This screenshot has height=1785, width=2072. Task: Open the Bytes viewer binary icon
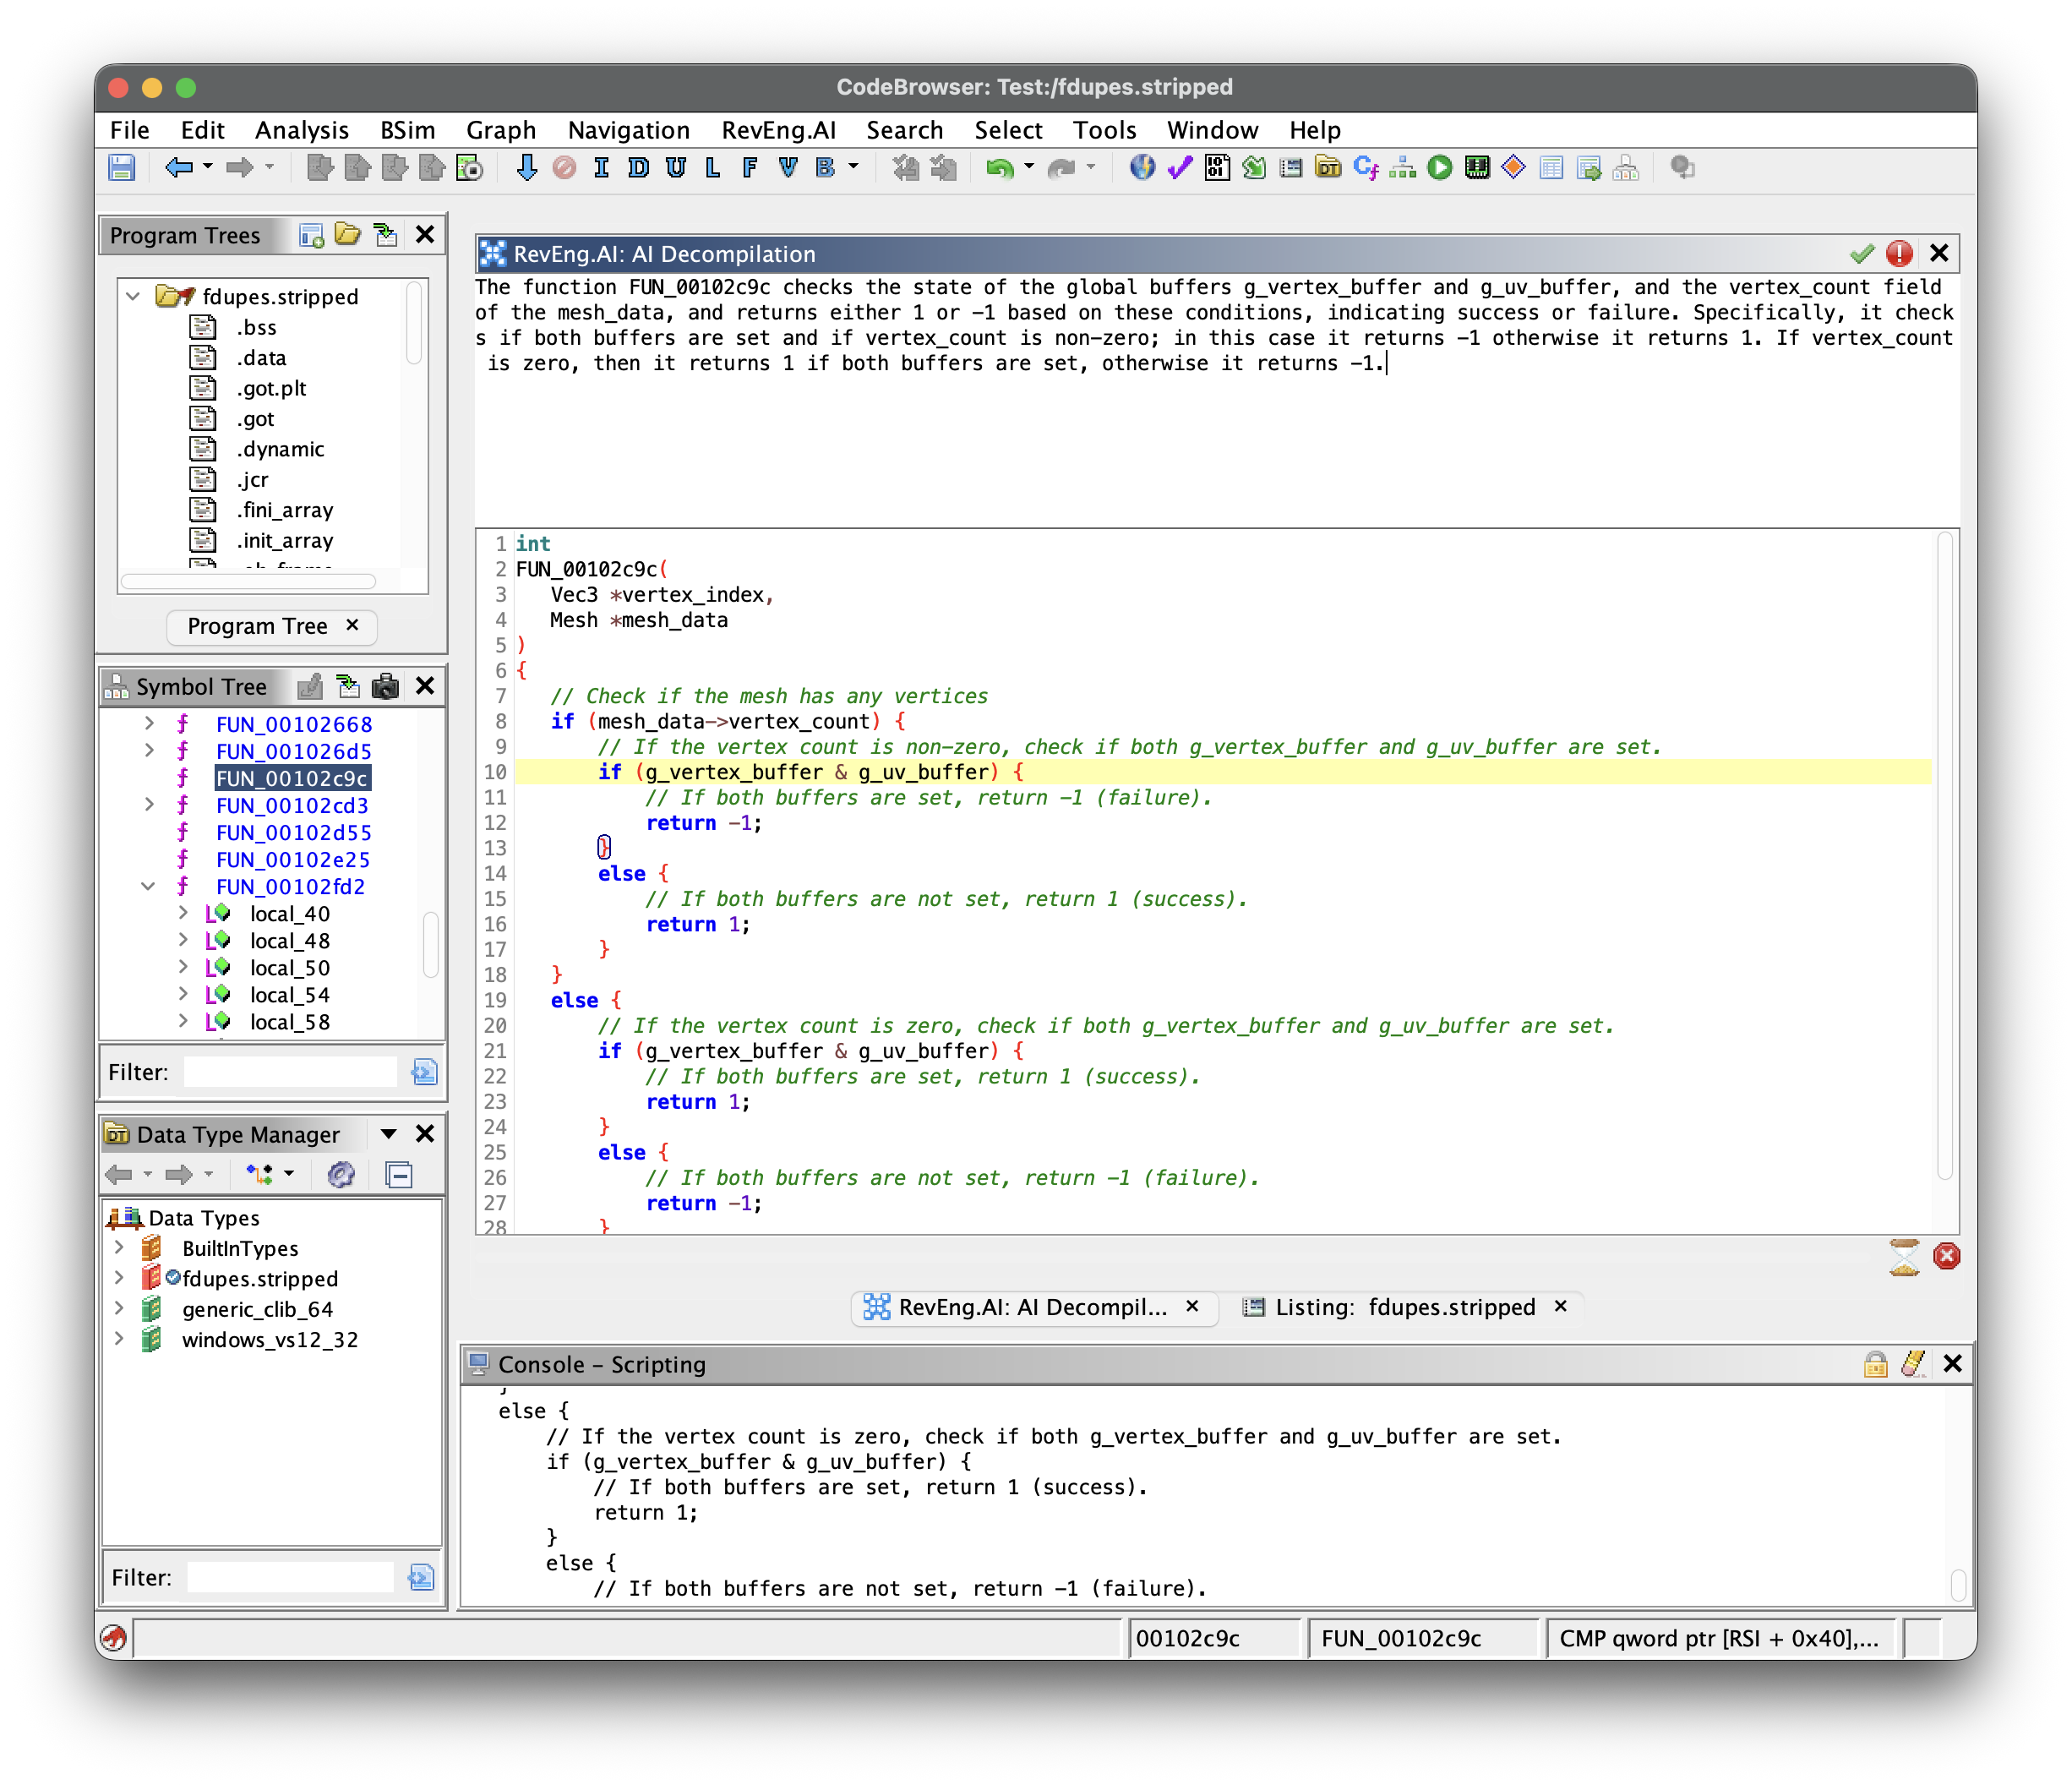(1217, 168)
